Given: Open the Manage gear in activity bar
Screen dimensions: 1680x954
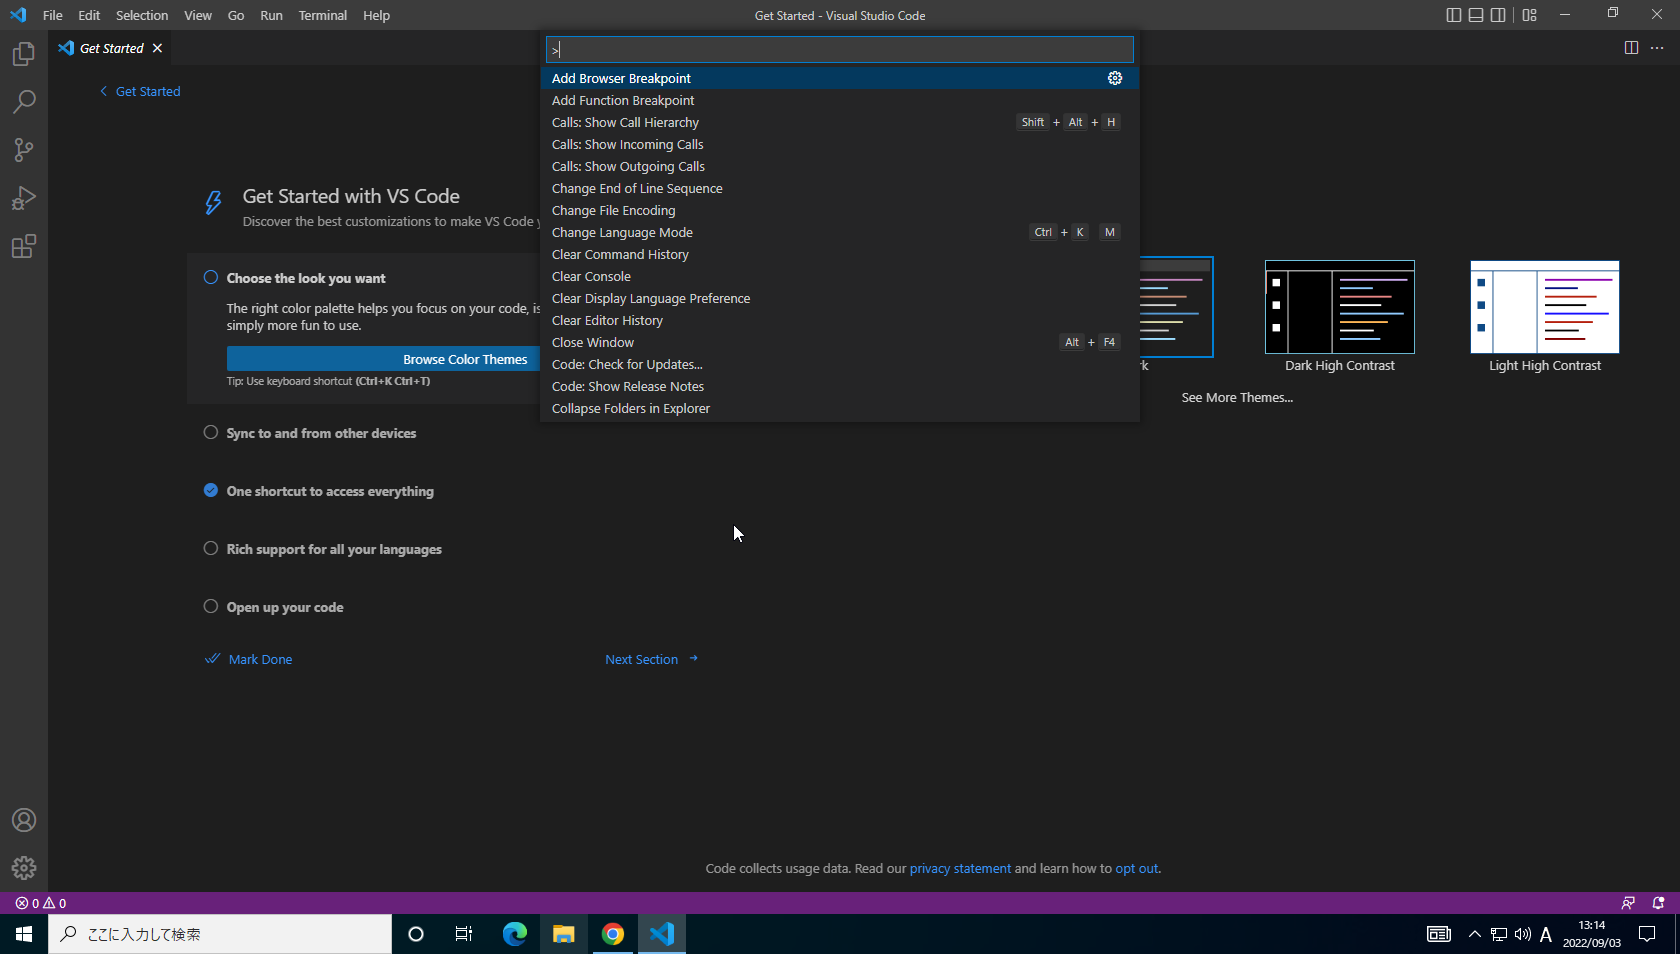Looking at the screenshot, I should [x=24, y=868].
